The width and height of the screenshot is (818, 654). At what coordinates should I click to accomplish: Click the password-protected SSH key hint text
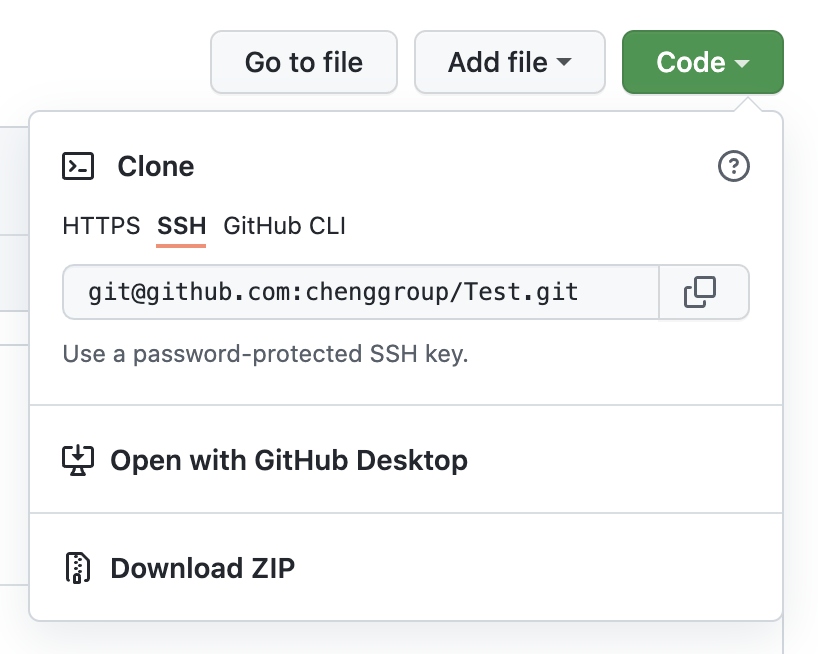265,353
